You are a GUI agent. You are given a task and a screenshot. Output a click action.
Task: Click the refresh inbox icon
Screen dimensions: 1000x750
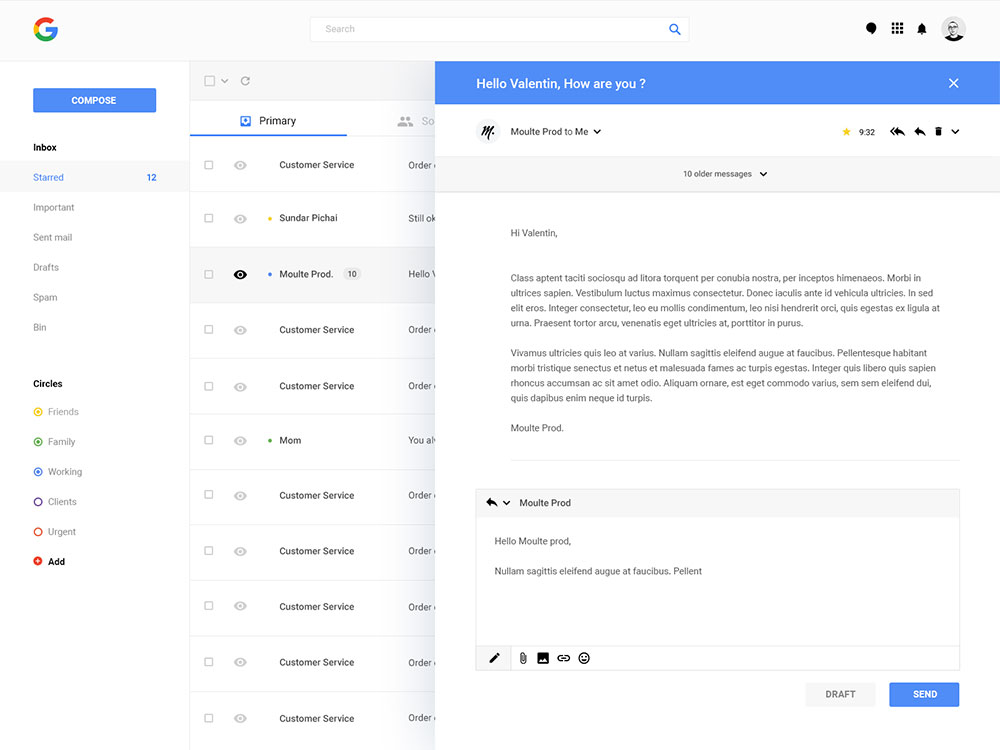pyautogui.click(x=245, y=81)
